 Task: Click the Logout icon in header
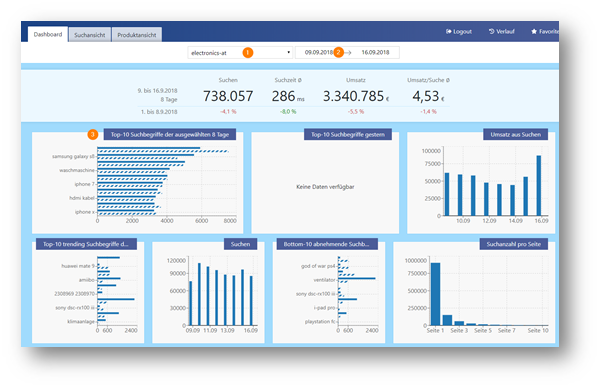(448, 31)
